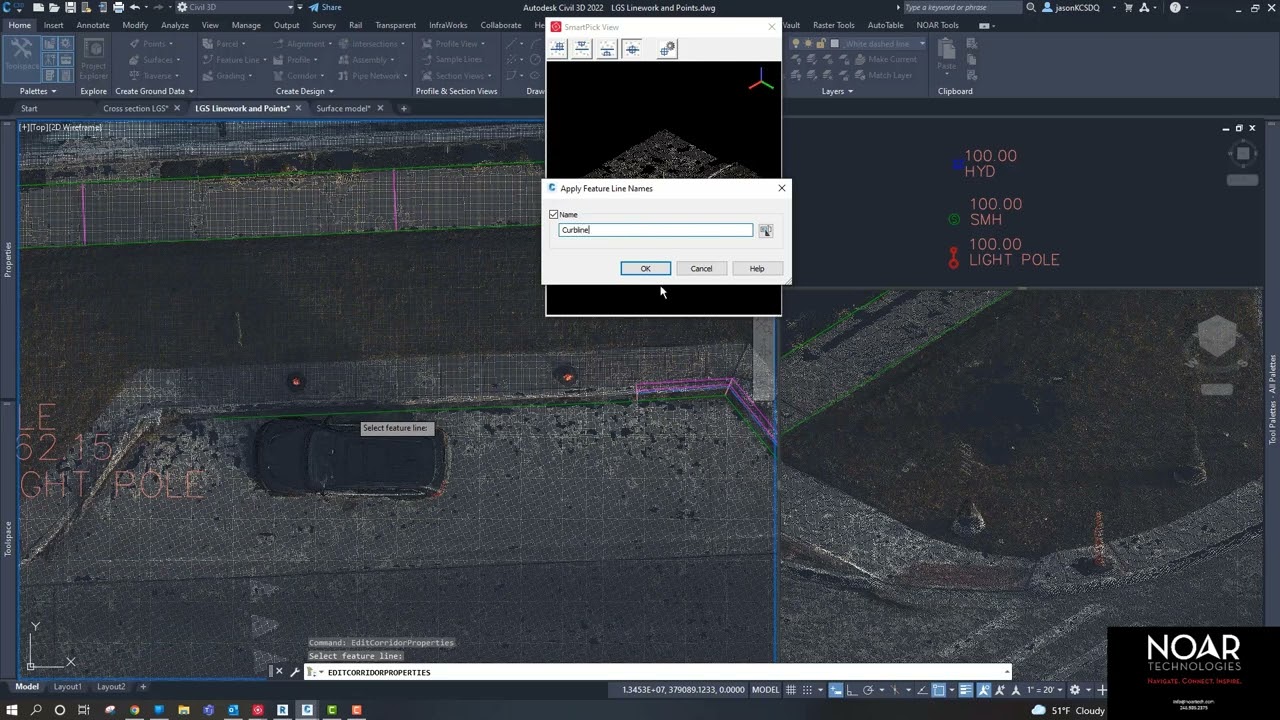
Task: Switch to Surface model drawing tab
Action: pyautogui.click(x=343, y=108)
